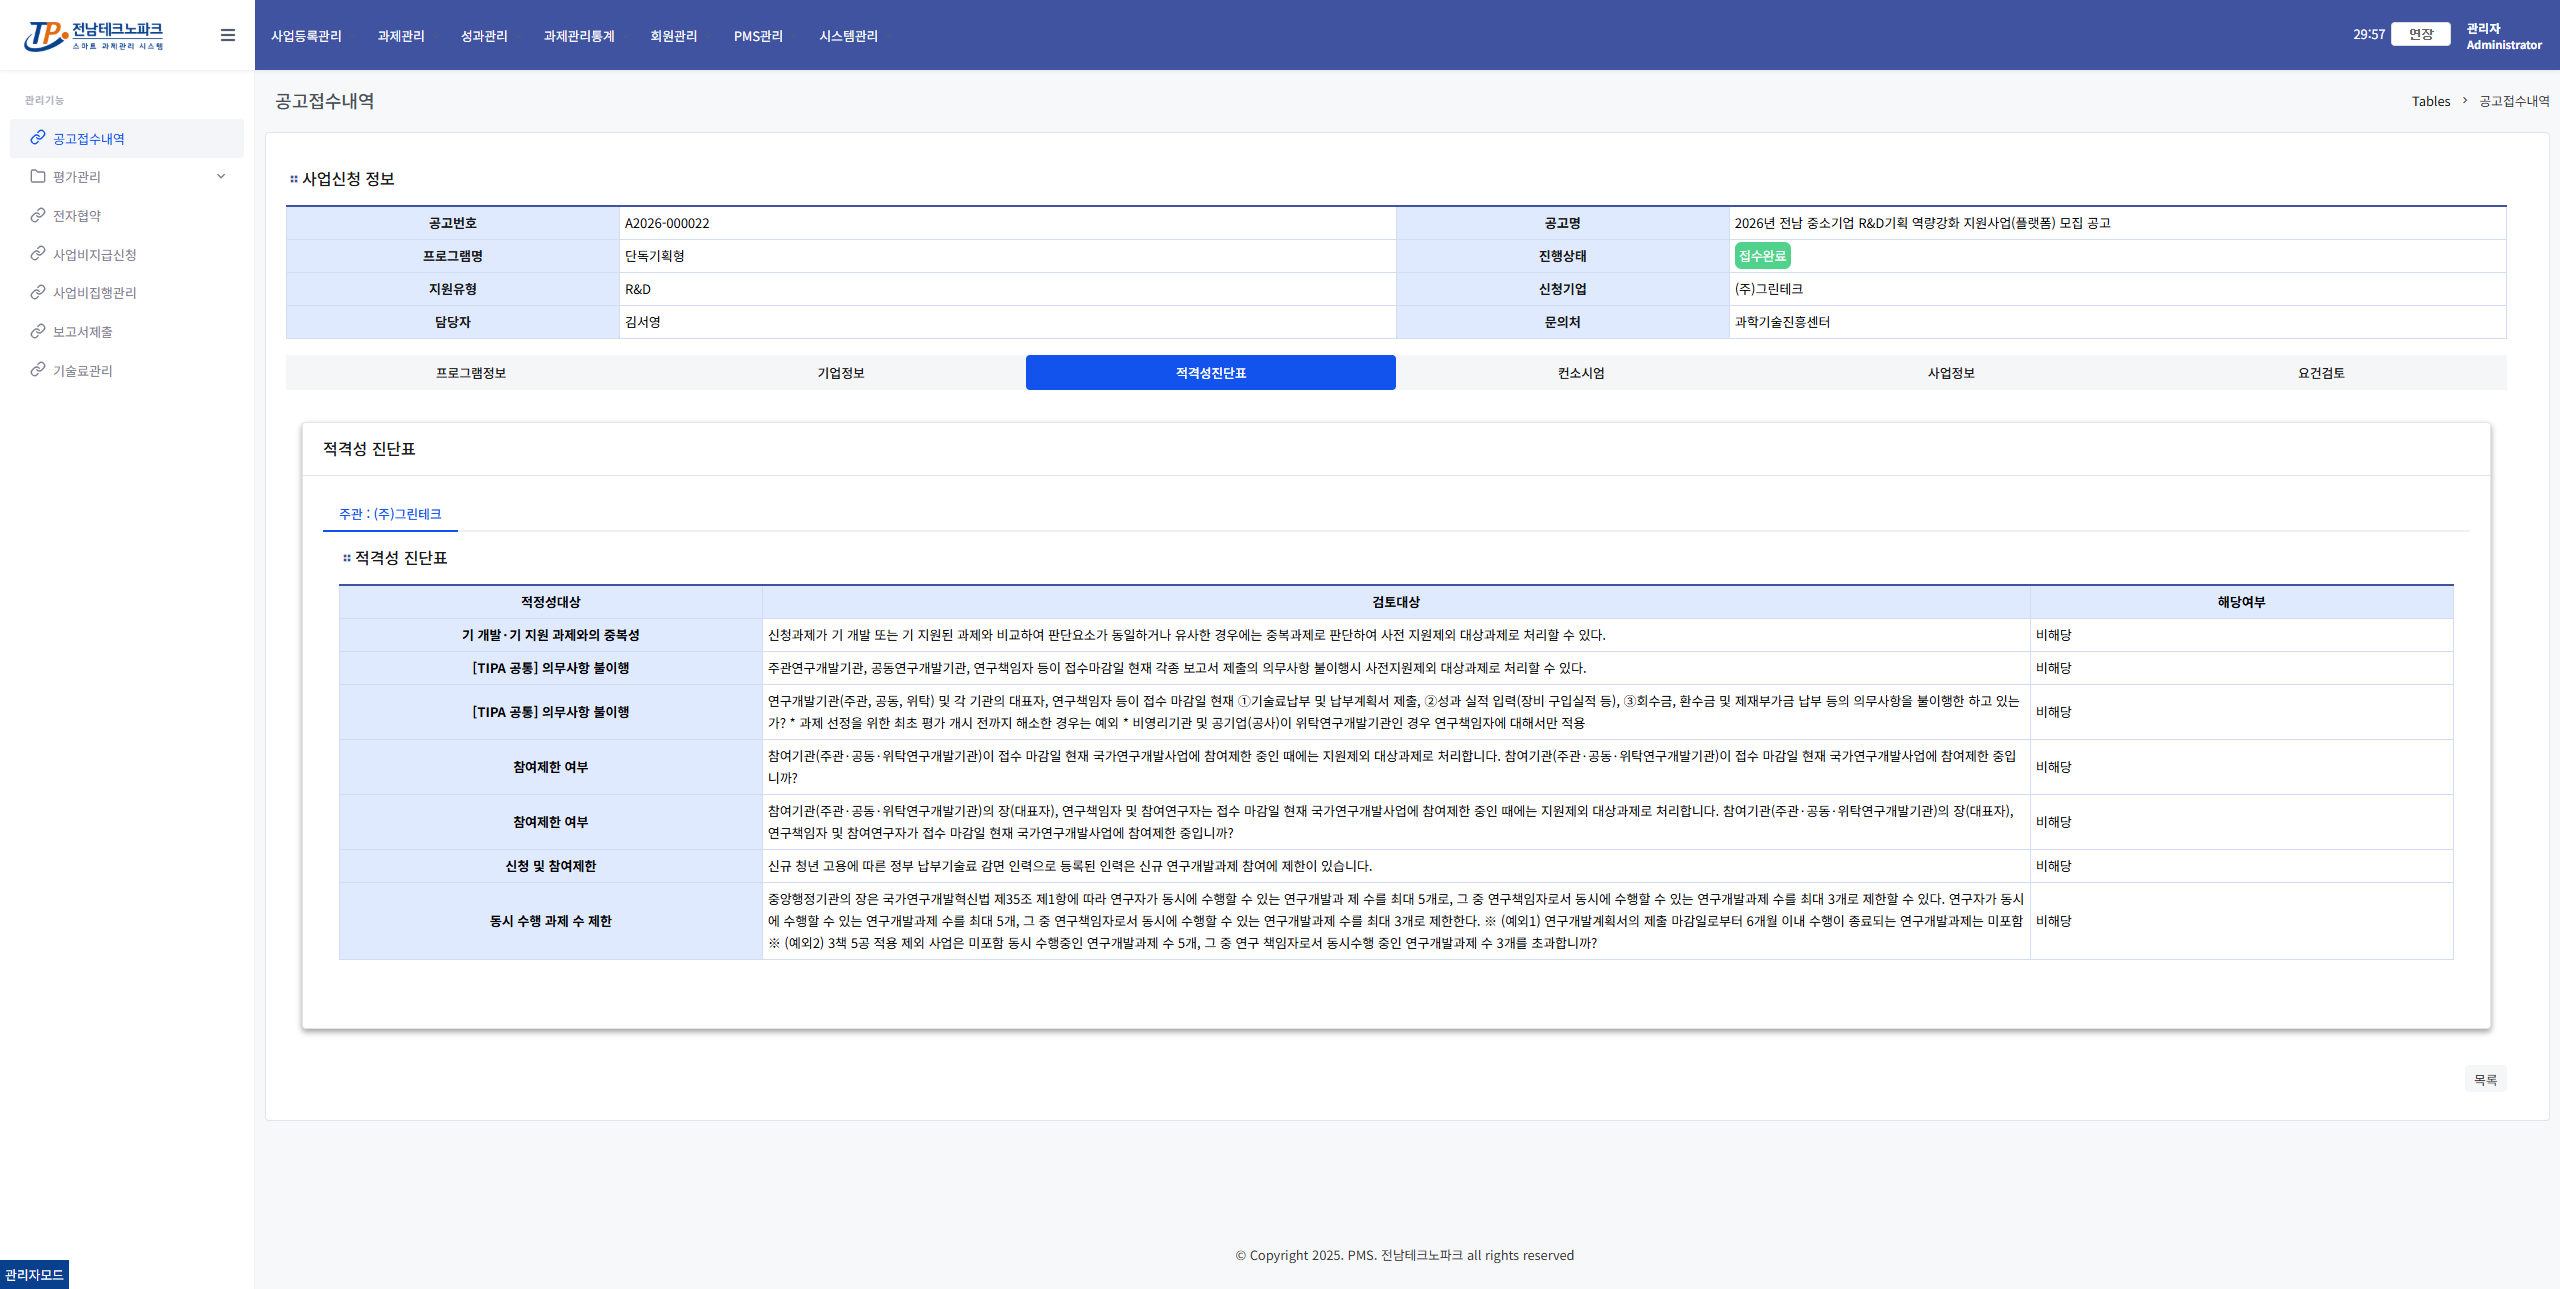The width and height of the screenshot is (2560, 1289).
Task: Click the link icon beside 사업비지급신청
Action: tap(38, 254)
